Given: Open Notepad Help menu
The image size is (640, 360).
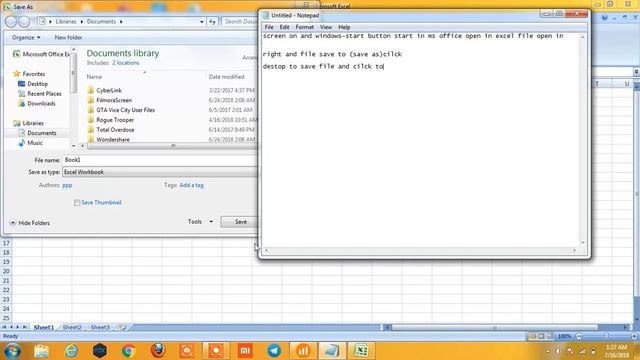Looking at the screenshot, I should (344, 27).
